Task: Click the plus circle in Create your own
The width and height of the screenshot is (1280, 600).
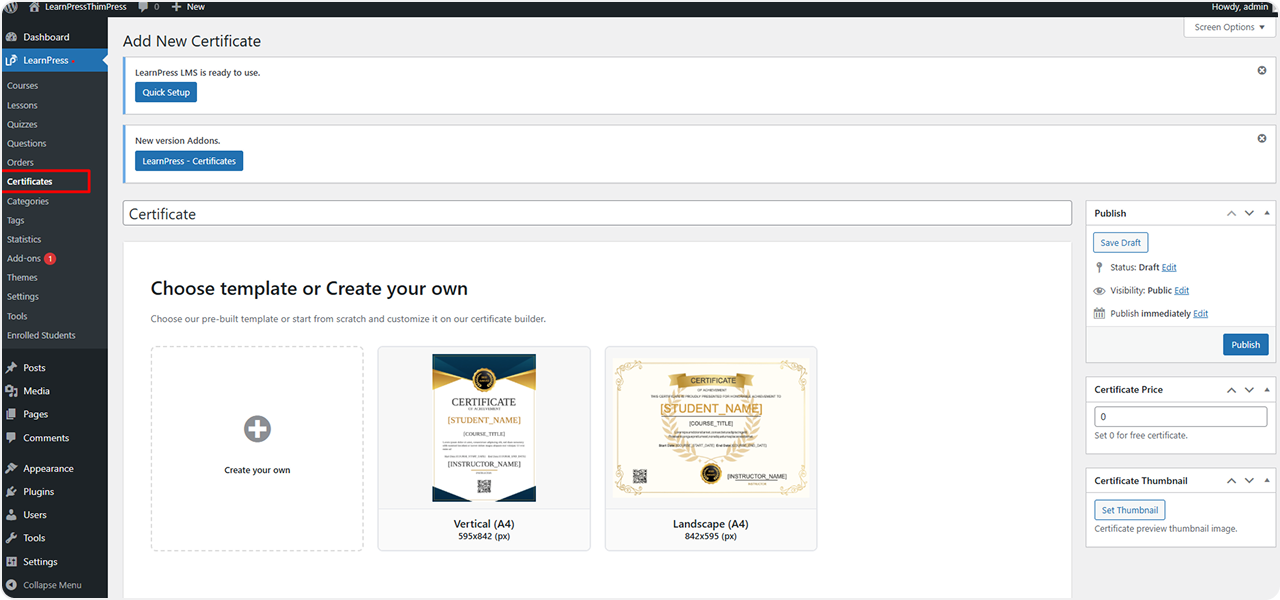Action: (x=257, y=429)
